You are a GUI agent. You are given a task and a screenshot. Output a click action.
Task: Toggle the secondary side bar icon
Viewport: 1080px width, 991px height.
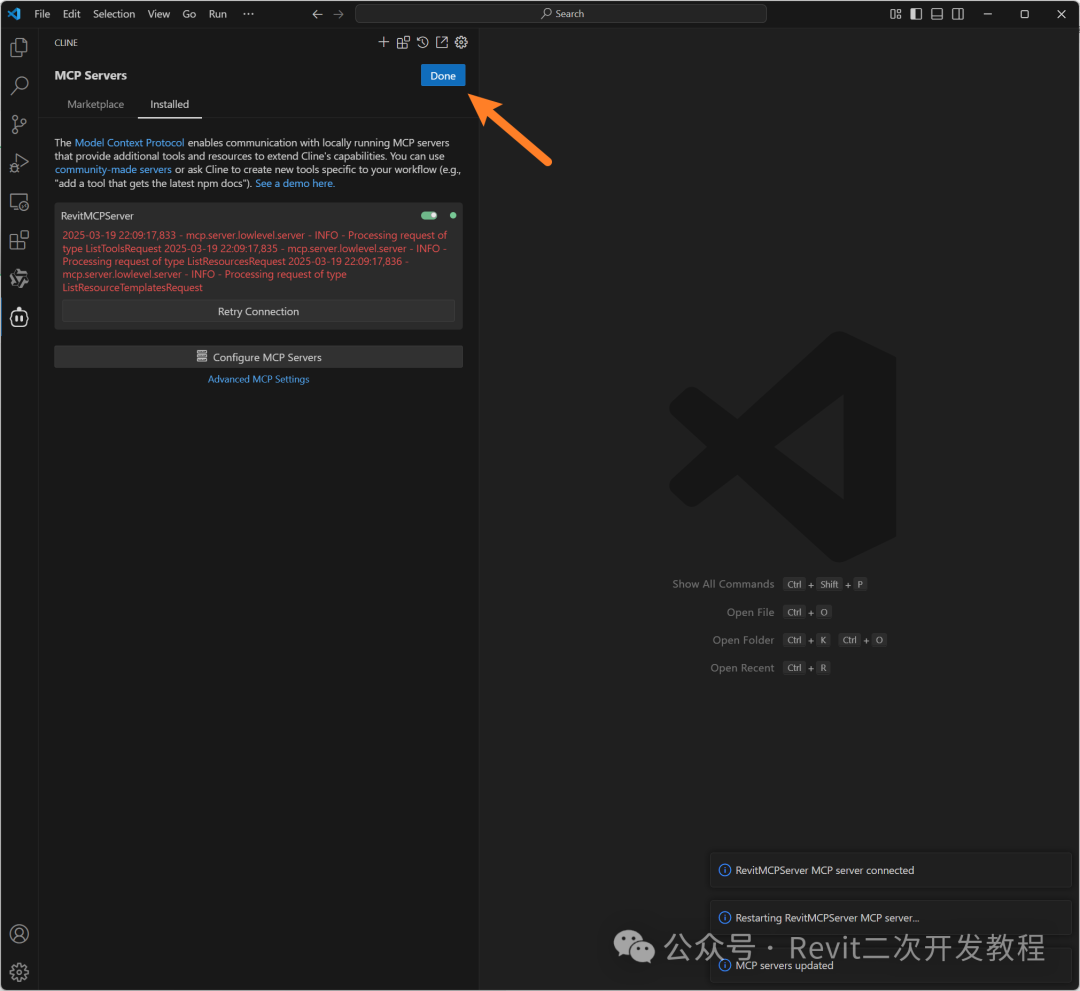point(957,14)
